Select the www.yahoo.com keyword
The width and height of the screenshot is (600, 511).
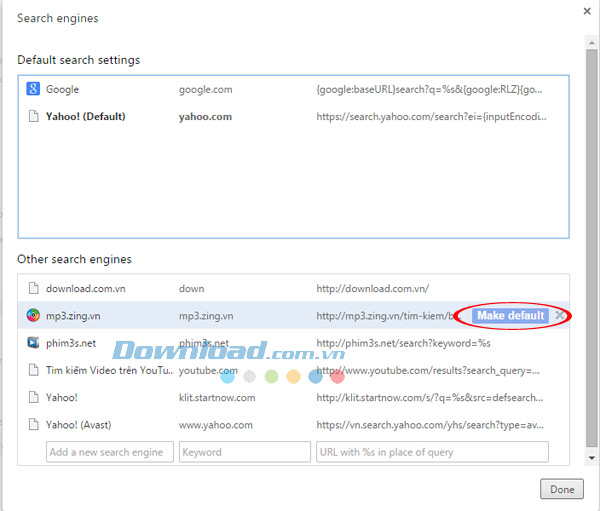(x=216, y=424)
